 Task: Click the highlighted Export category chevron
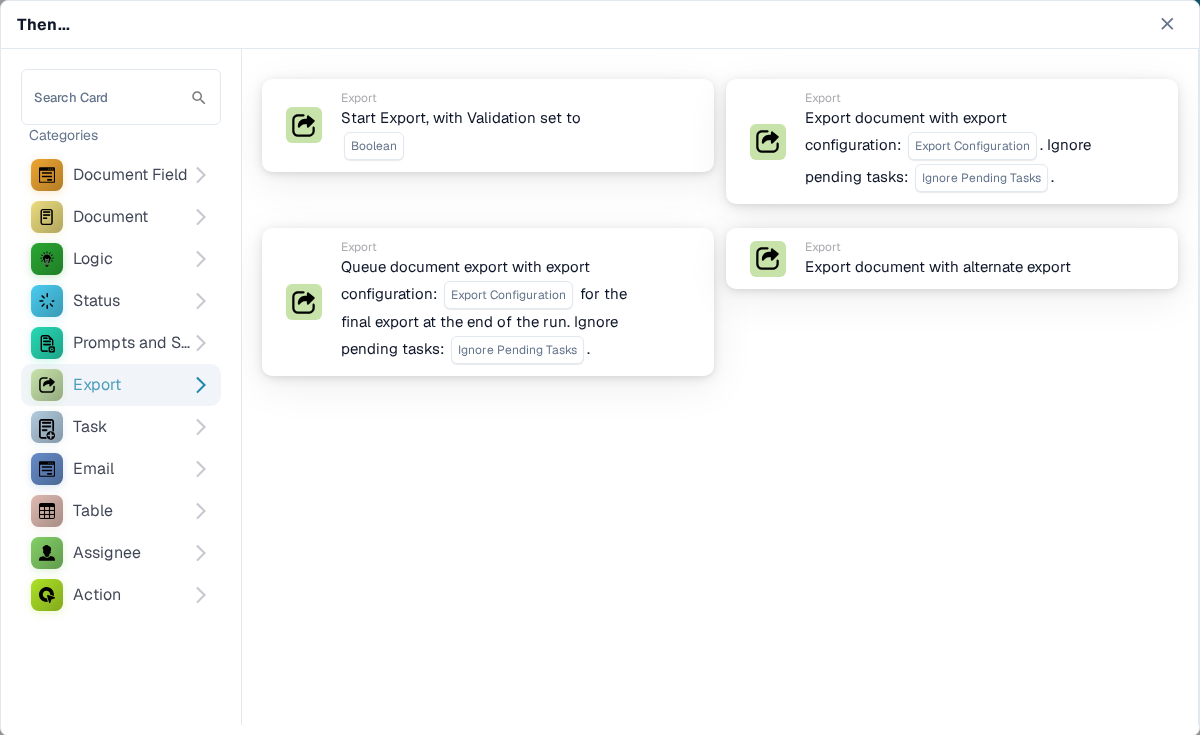coord(201,385)
